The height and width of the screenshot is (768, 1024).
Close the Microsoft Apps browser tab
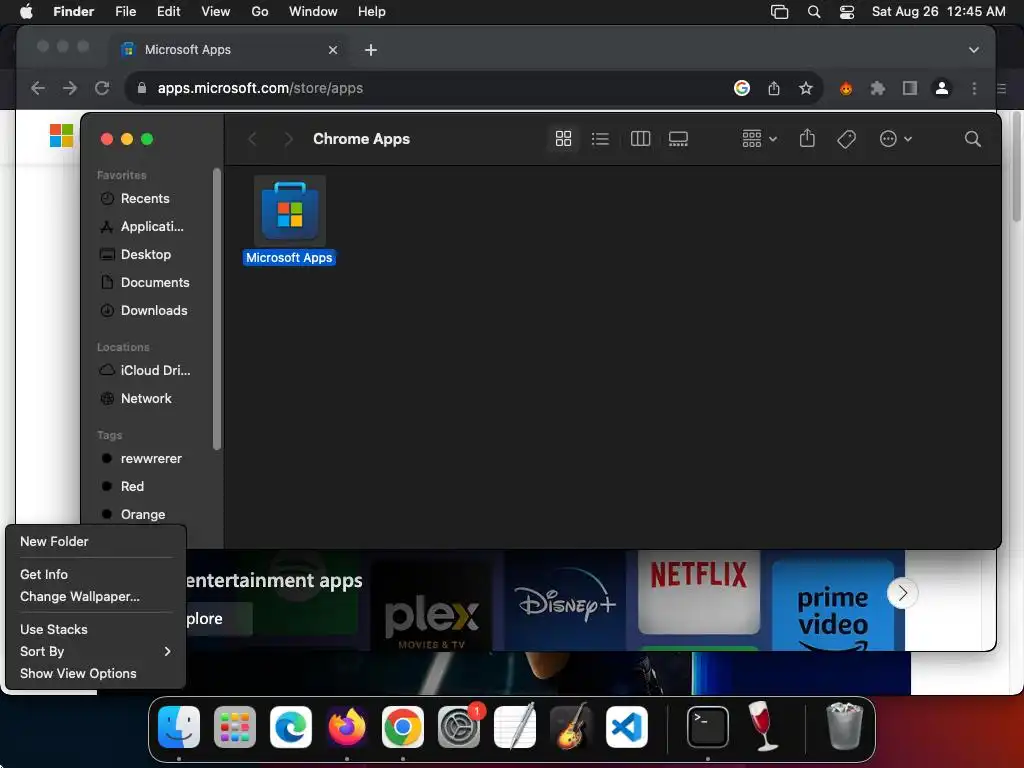(333, 50)
